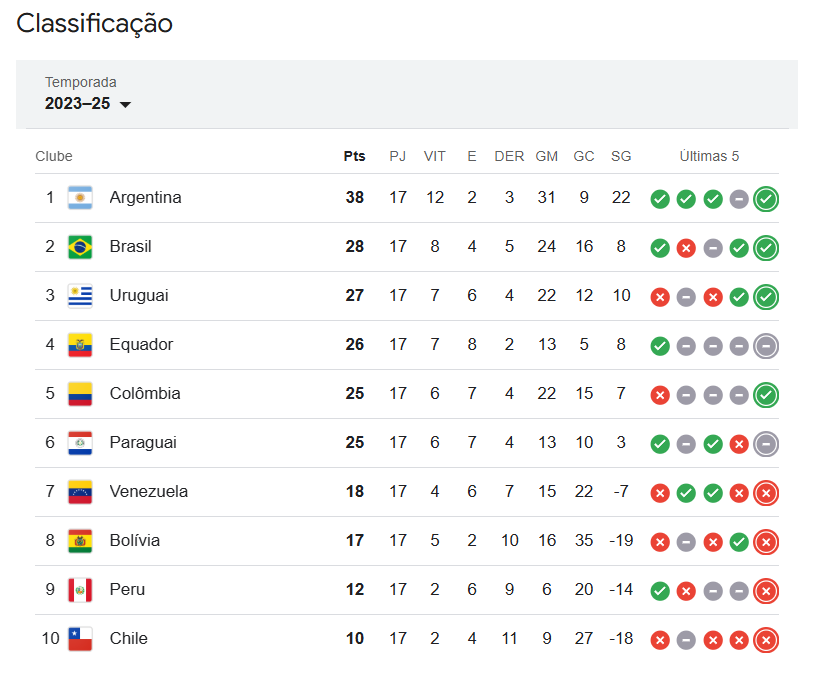Click Equador's flag icon
This screenshot has width=831, height=683.
coord(80,344)
